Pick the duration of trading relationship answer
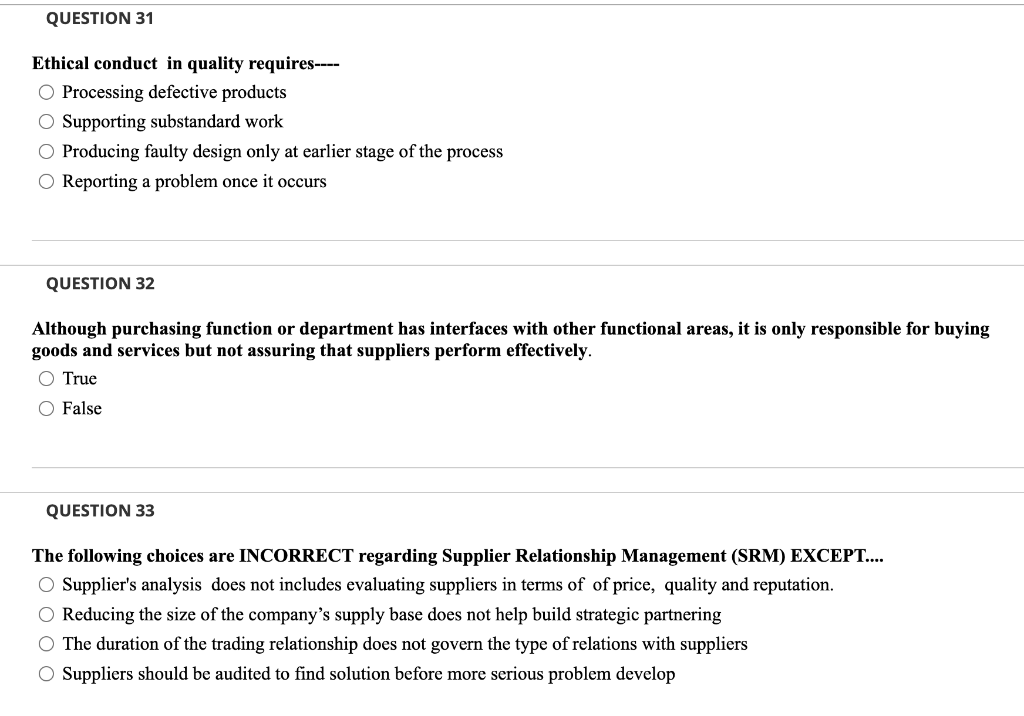The image size is (1024, 716). (46, 644)
